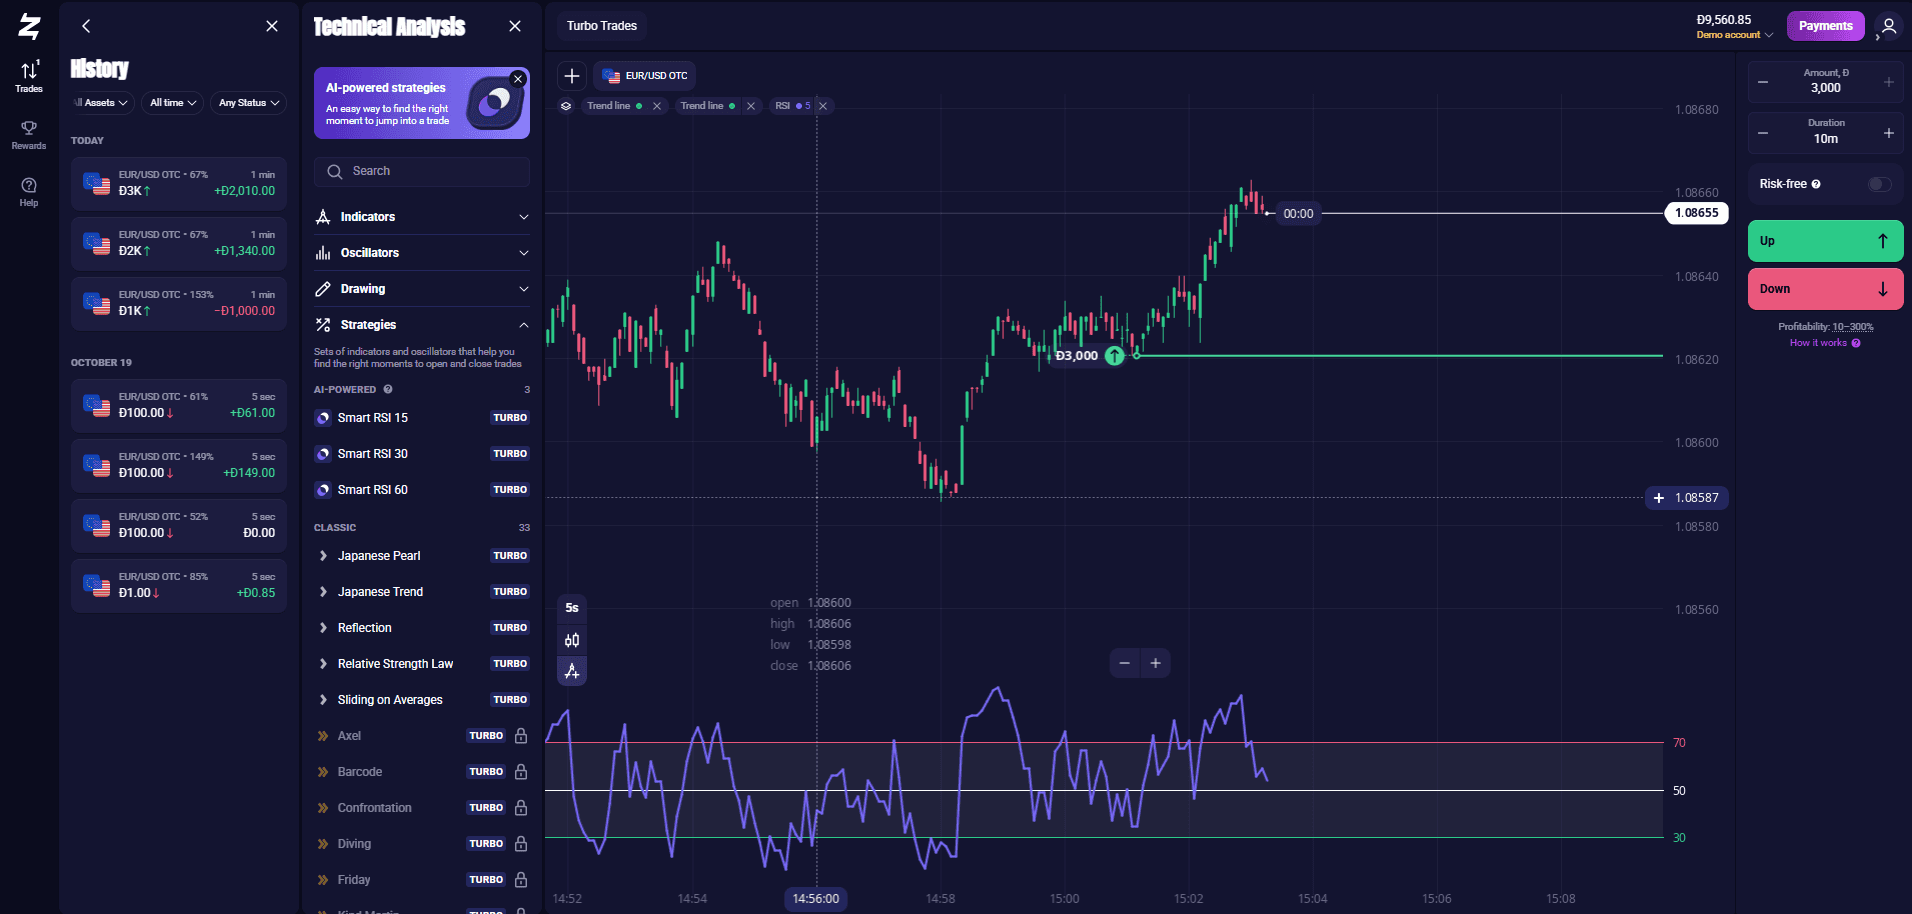The height and width of the screenshot is (914, 1912).
Task: Choose the Smart RSI 15 strategy
Action: (x=422, y=418)
